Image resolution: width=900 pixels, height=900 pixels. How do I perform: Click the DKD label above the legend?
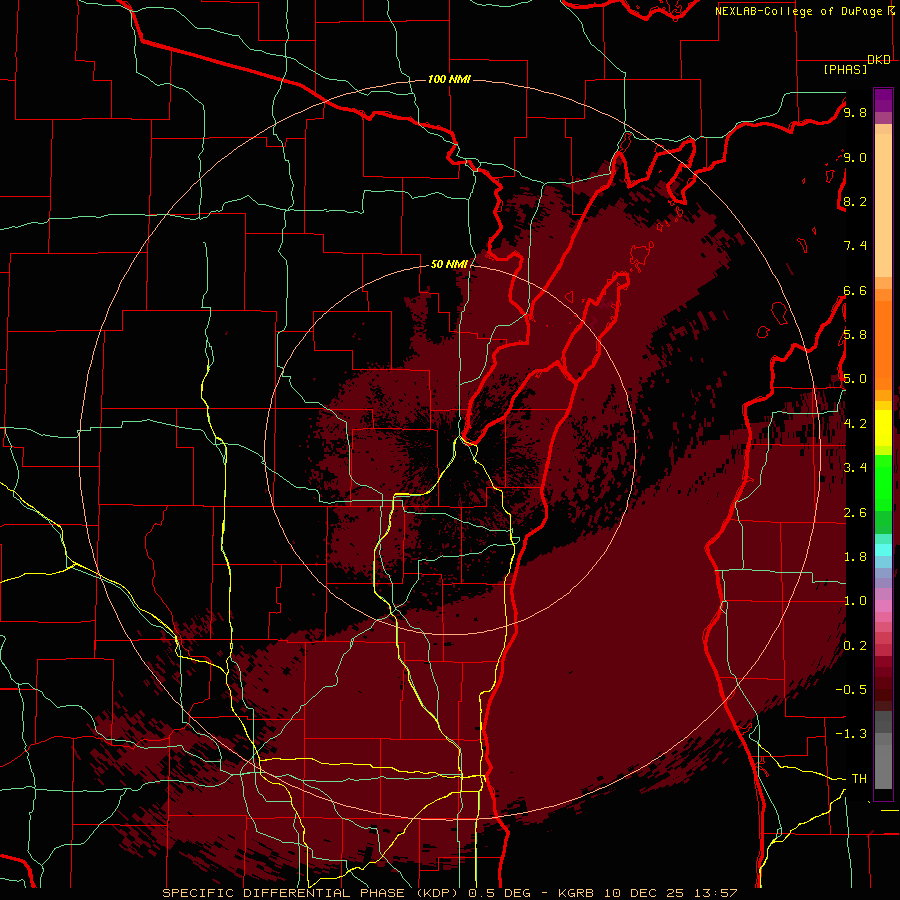pyautogui.click(x=879, y=60)
